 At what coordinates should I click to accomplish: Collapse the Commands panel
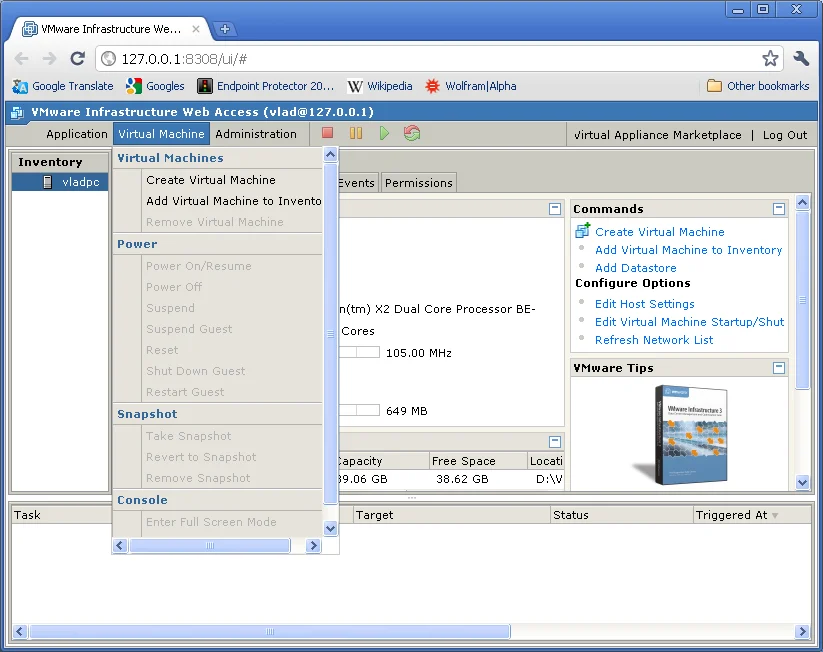pyautogui.click(x=779, y=209)
